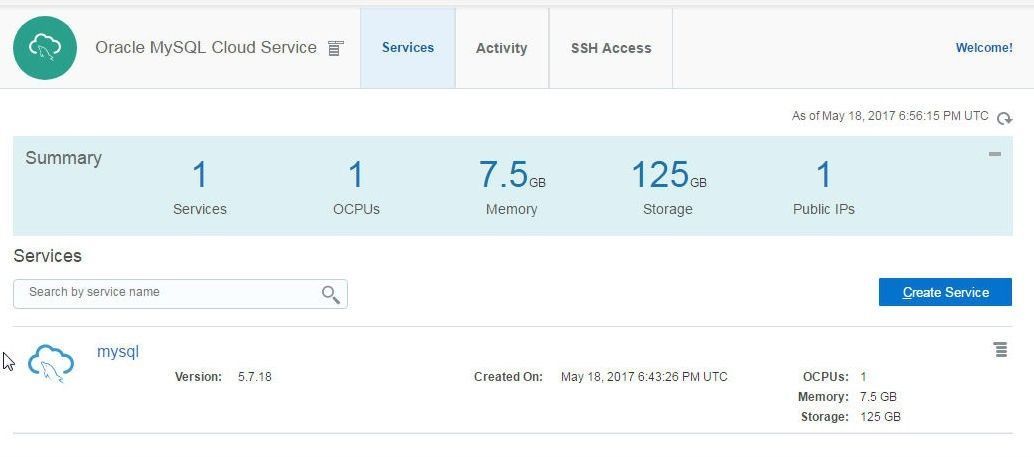Click the mysql row Storage value 125 GB
This screenshot has width=1034, height=457.
click(x=880, y=417)
